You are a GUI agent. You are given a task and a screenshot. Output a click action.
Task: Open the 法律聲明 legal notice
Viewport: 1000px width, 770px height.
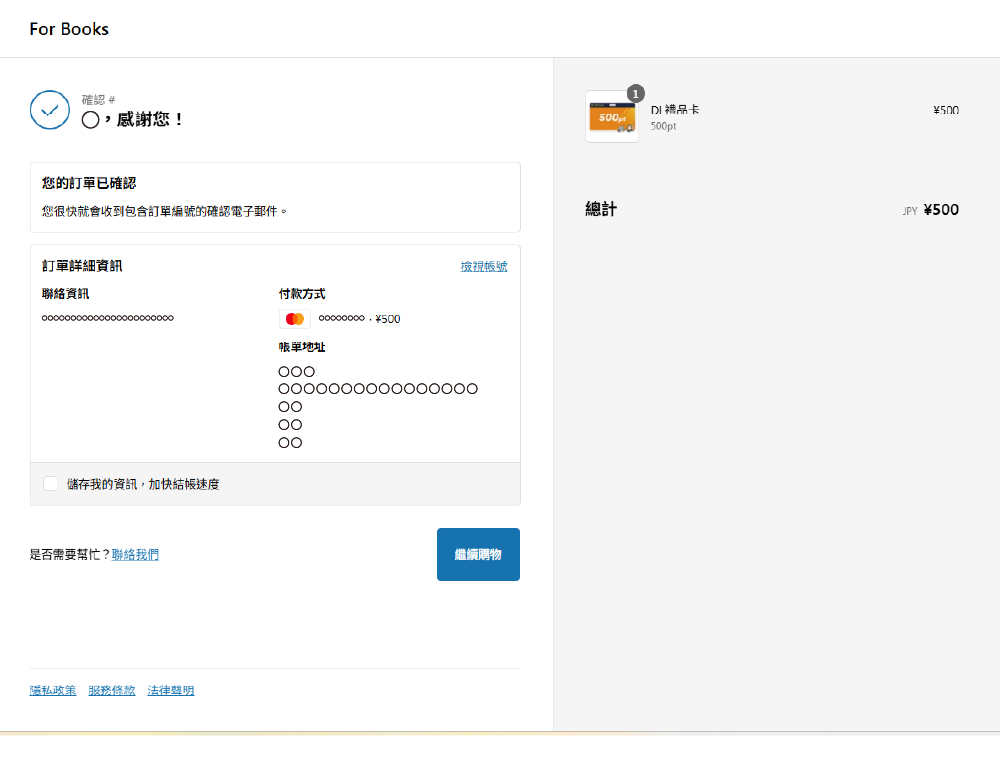170,690
